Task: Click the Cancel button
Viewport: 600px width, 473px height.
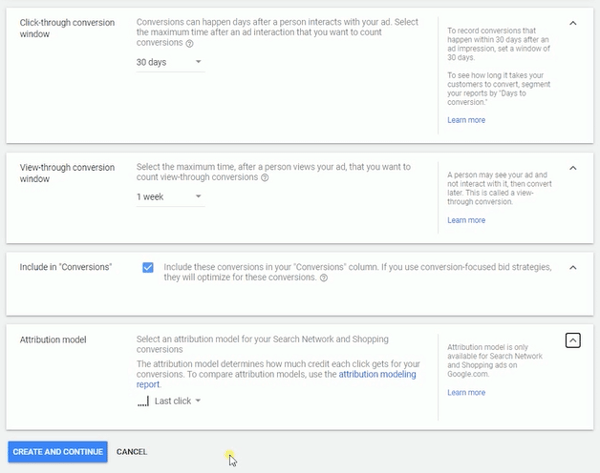Action: tap(132, 452)
